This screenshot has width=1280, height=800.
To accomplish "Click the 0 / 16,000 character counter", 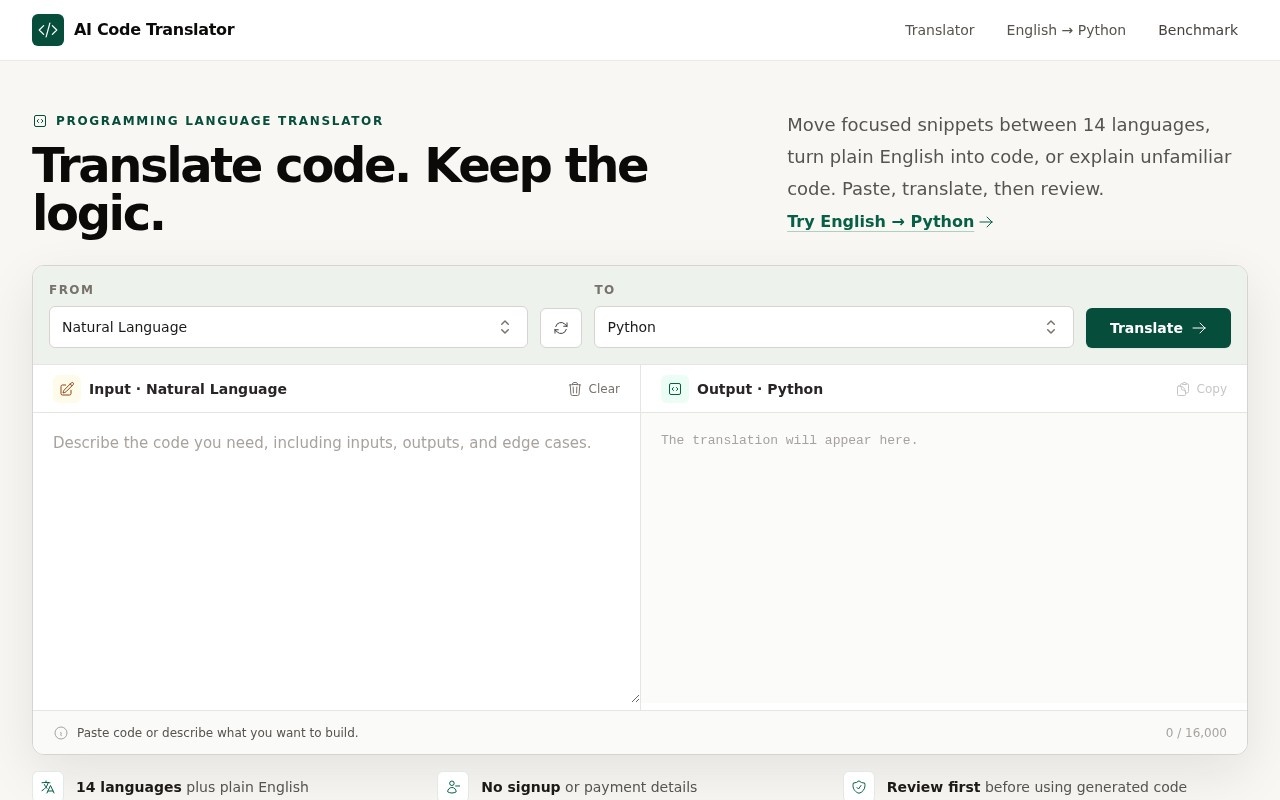I will click(x=1196, y=733).
